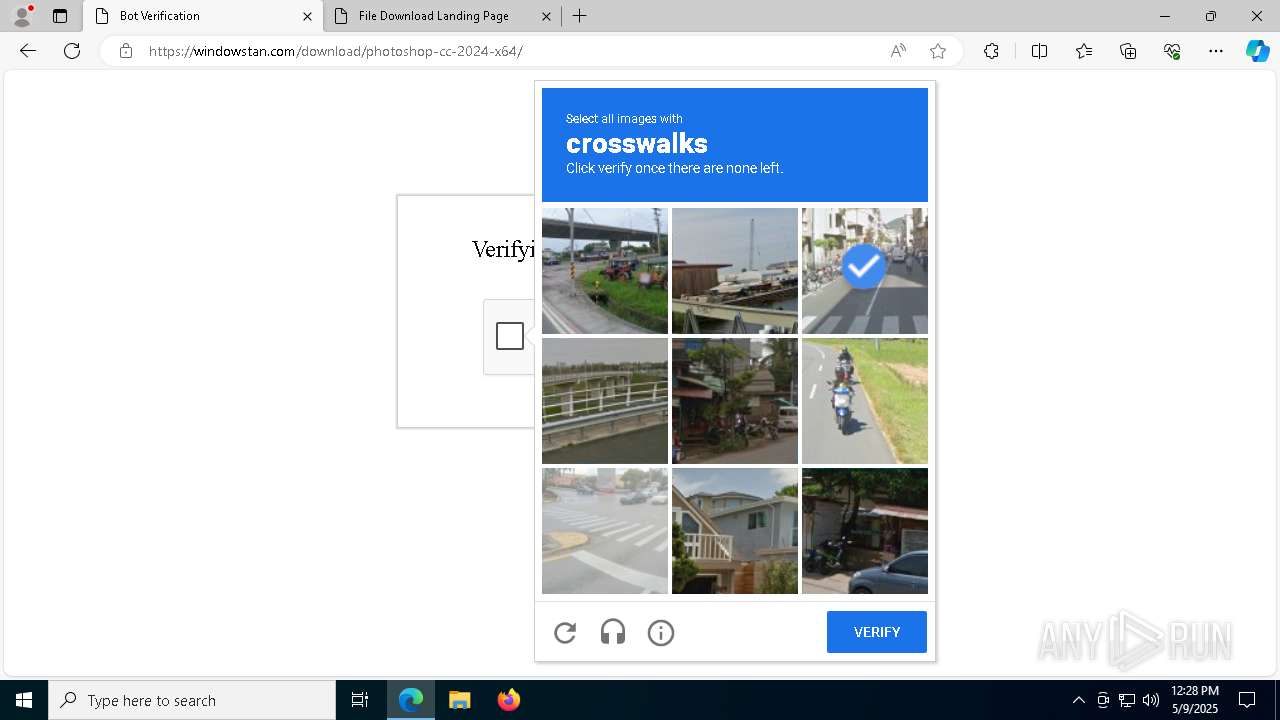Switch to audio challenge headphones icon

(x=613, y=632)
